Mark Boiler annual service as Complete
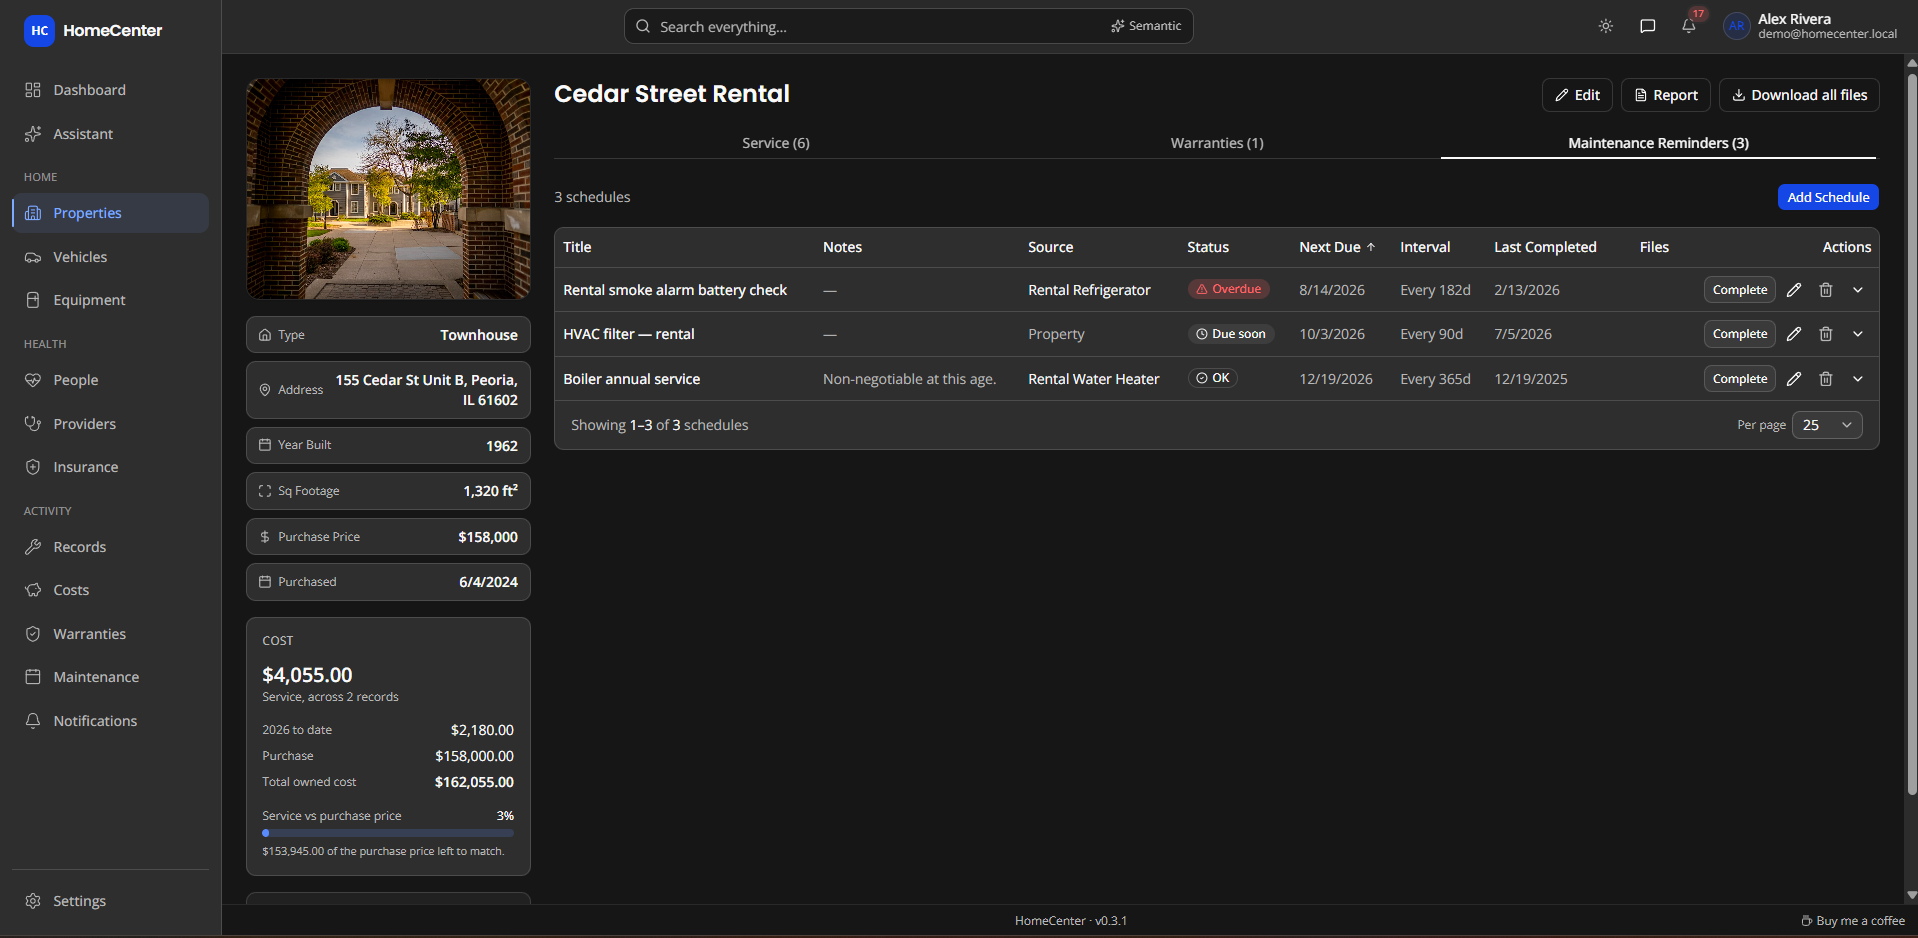This screenshot has height=938, width=1918. pyautogui.click(x=1740, y=379)
